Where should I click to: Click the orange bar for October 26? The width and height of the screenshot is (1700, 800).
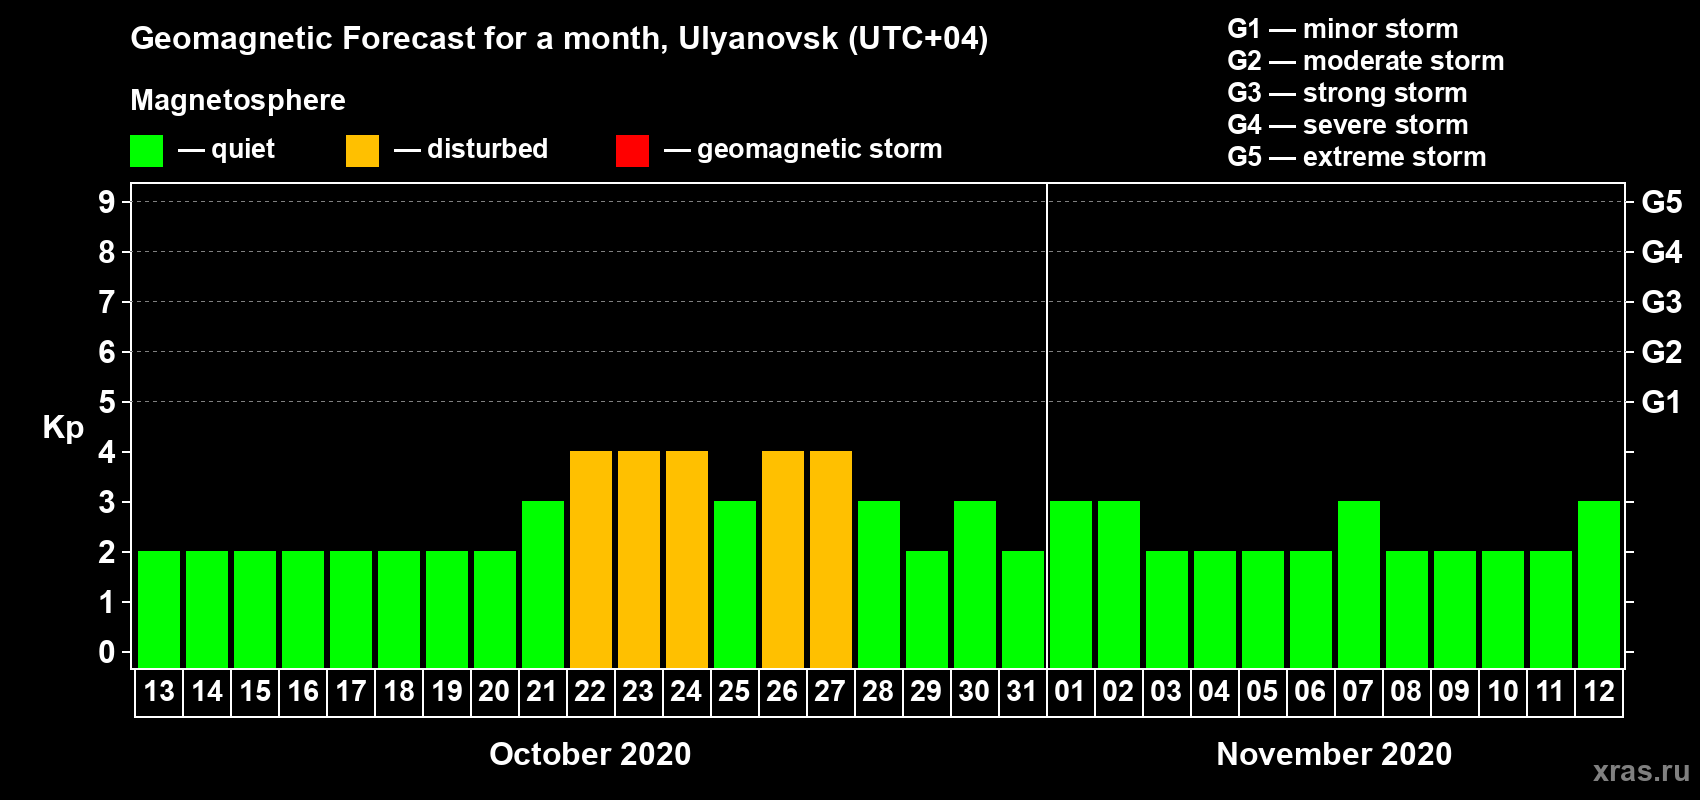[783, 559]
